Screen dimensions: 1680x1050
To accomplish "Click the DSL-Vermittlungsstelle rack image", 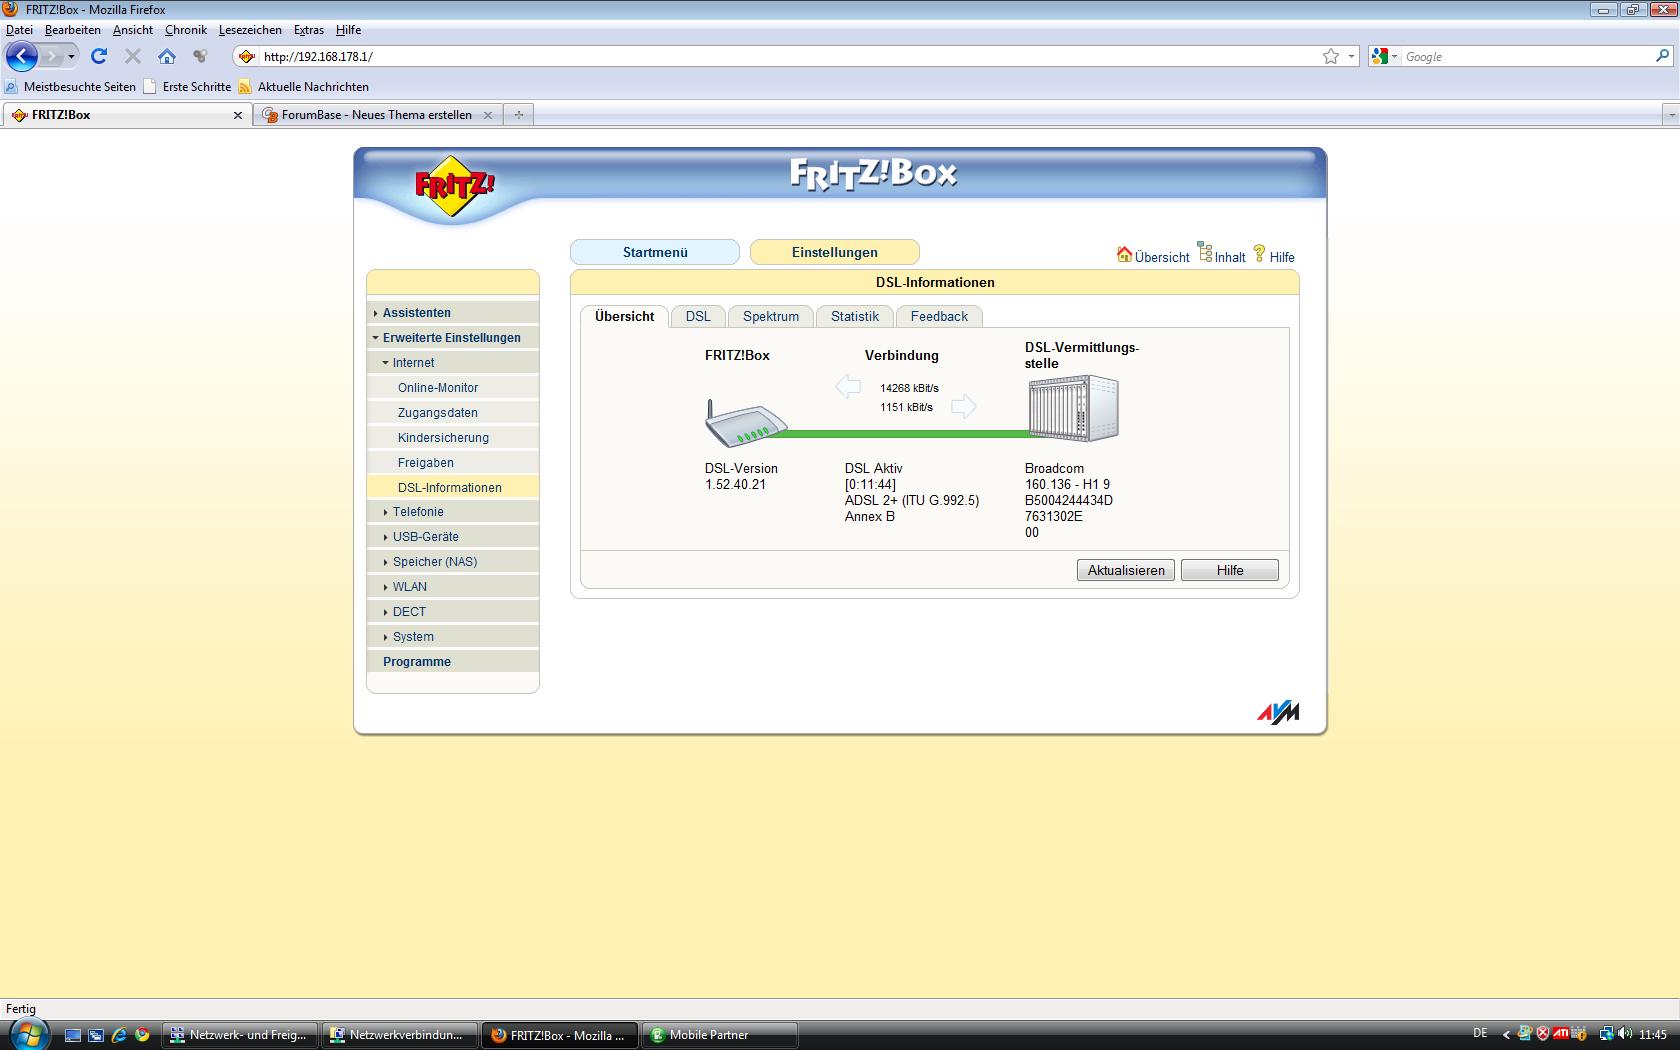I will (1074, 408).
